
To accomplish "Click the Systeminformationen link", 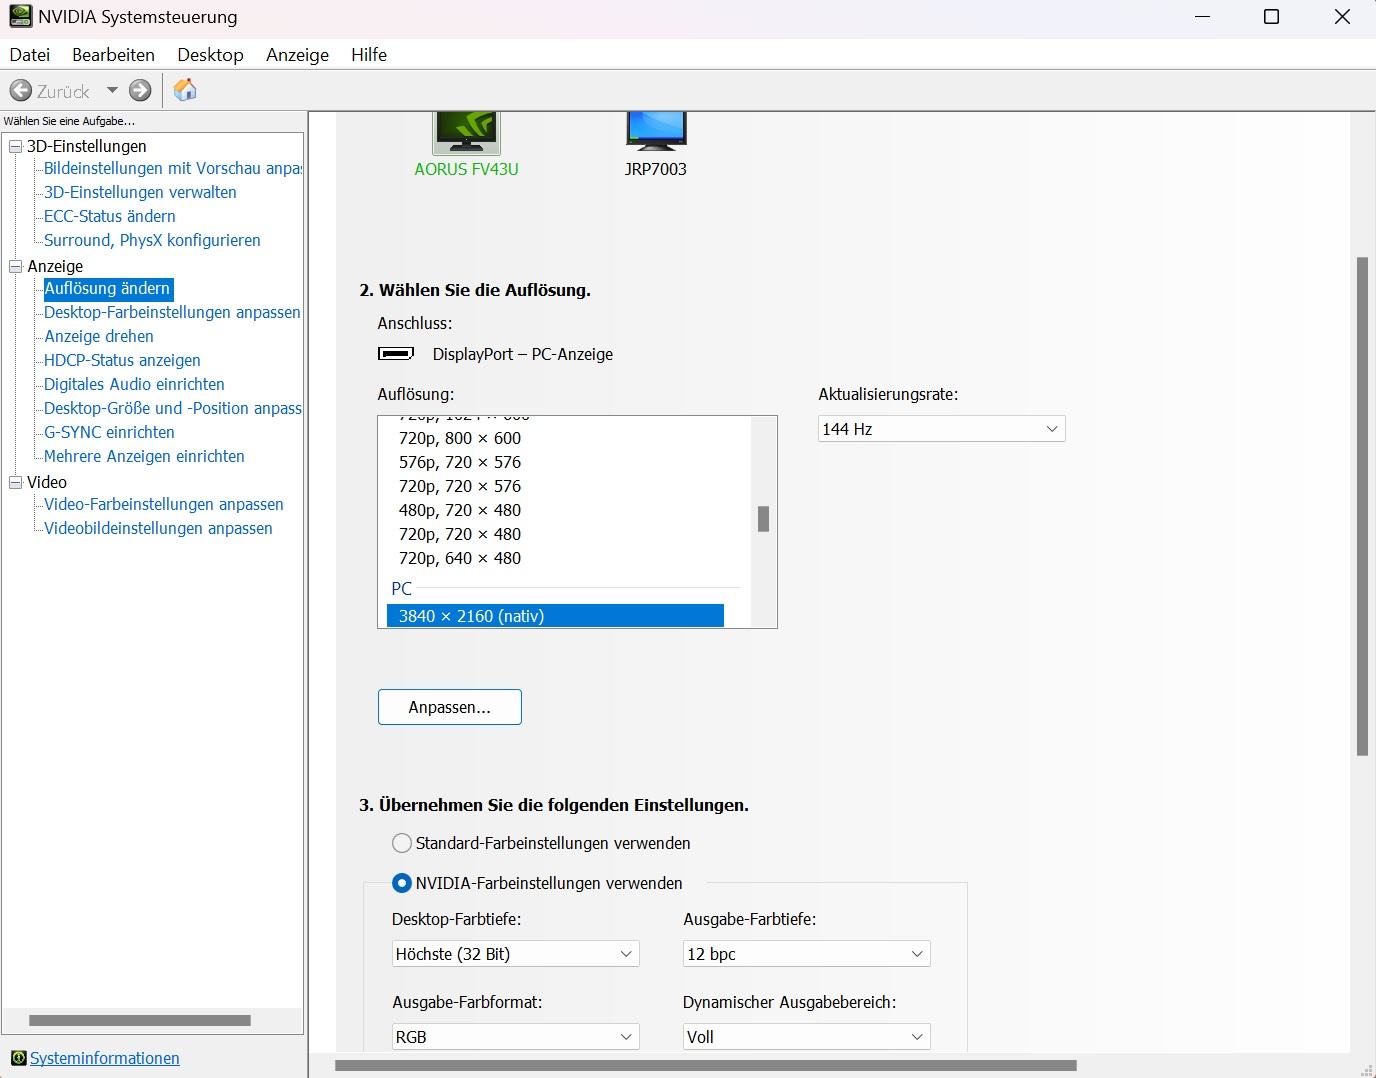I will point(105,1058).
